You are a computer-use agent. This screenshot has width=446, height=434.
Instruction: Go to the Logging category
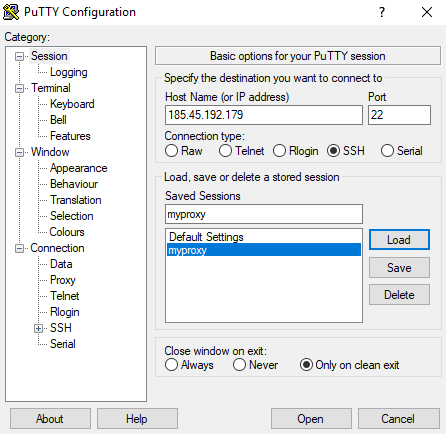[69, 72]
